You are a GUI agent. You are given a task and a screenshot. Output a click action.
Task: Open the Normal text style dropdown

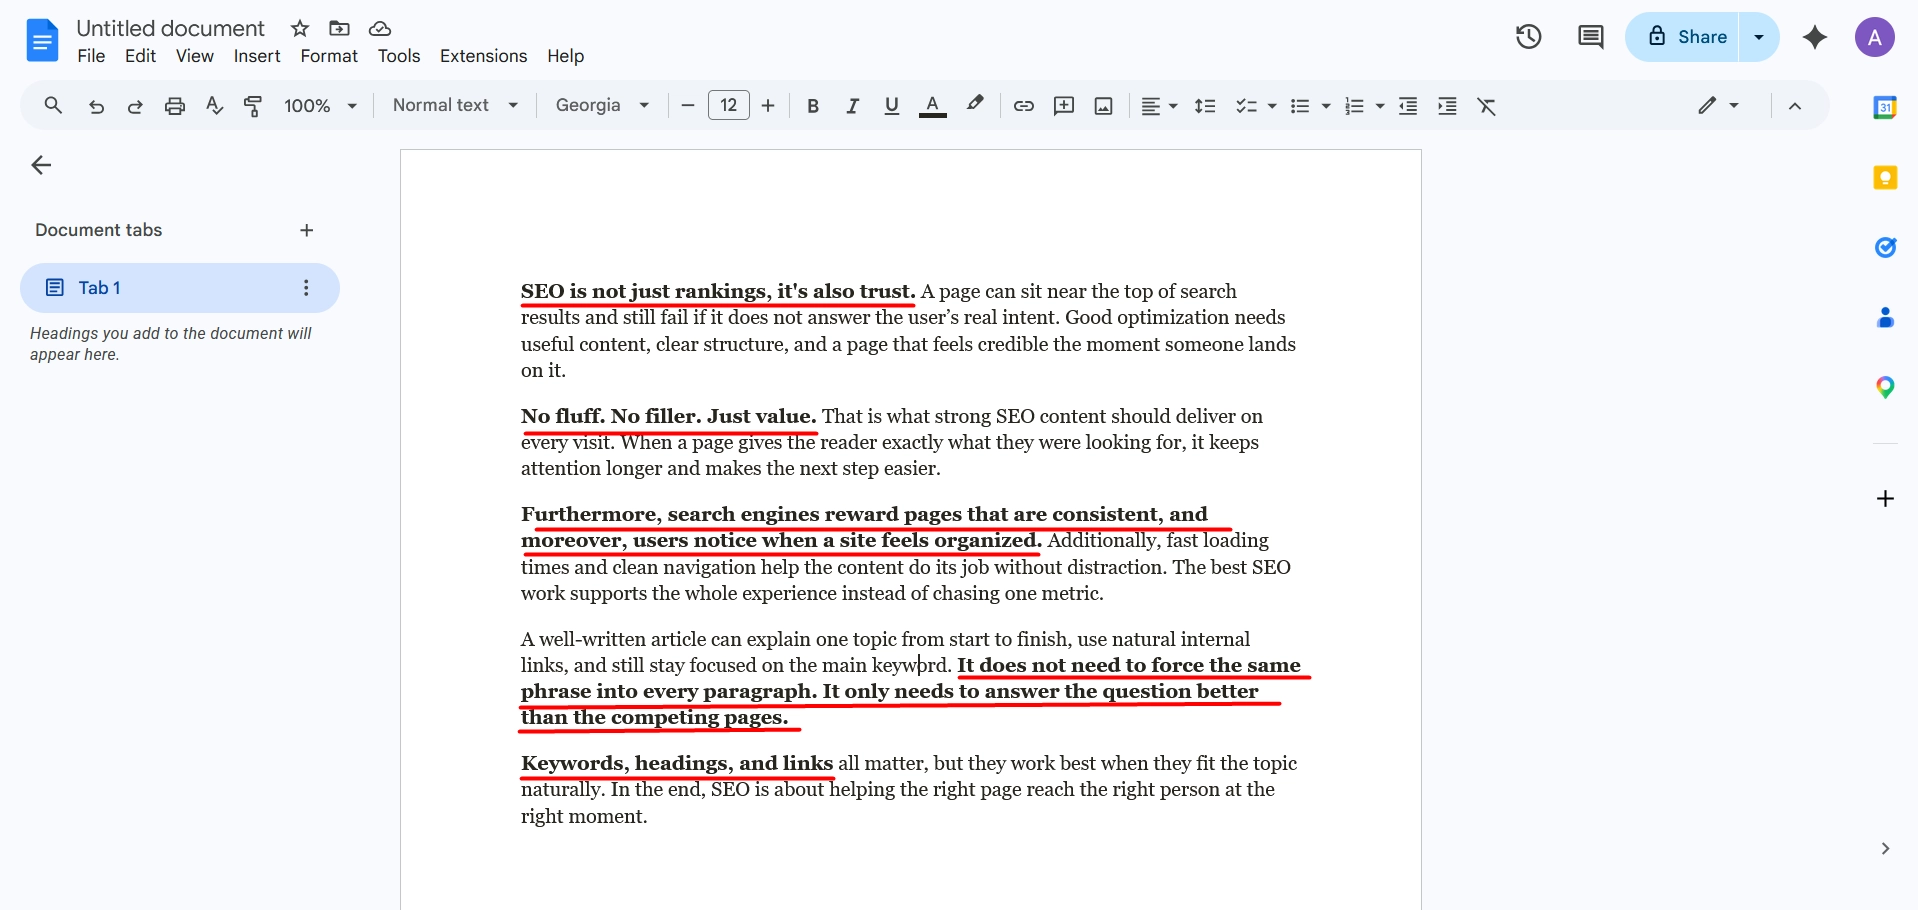click(x=455, y=105)
